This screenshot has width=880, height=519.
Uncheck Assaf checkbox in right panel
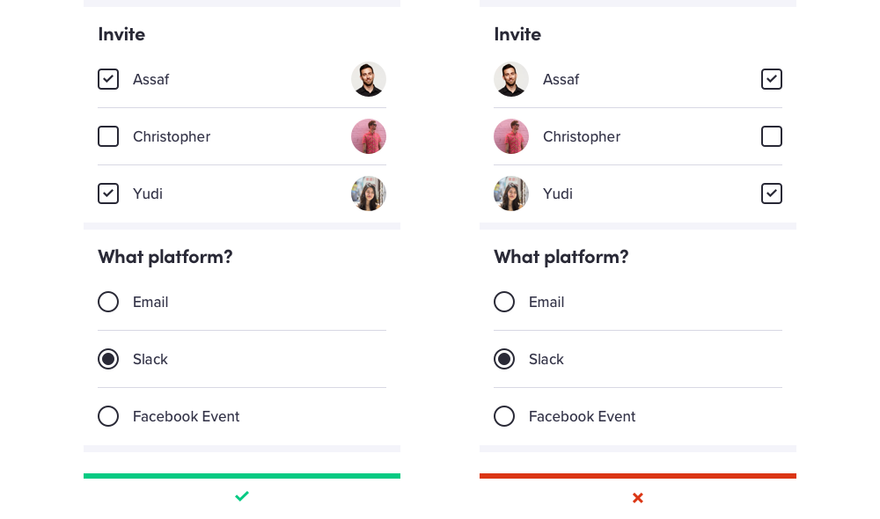click(771, 79)
